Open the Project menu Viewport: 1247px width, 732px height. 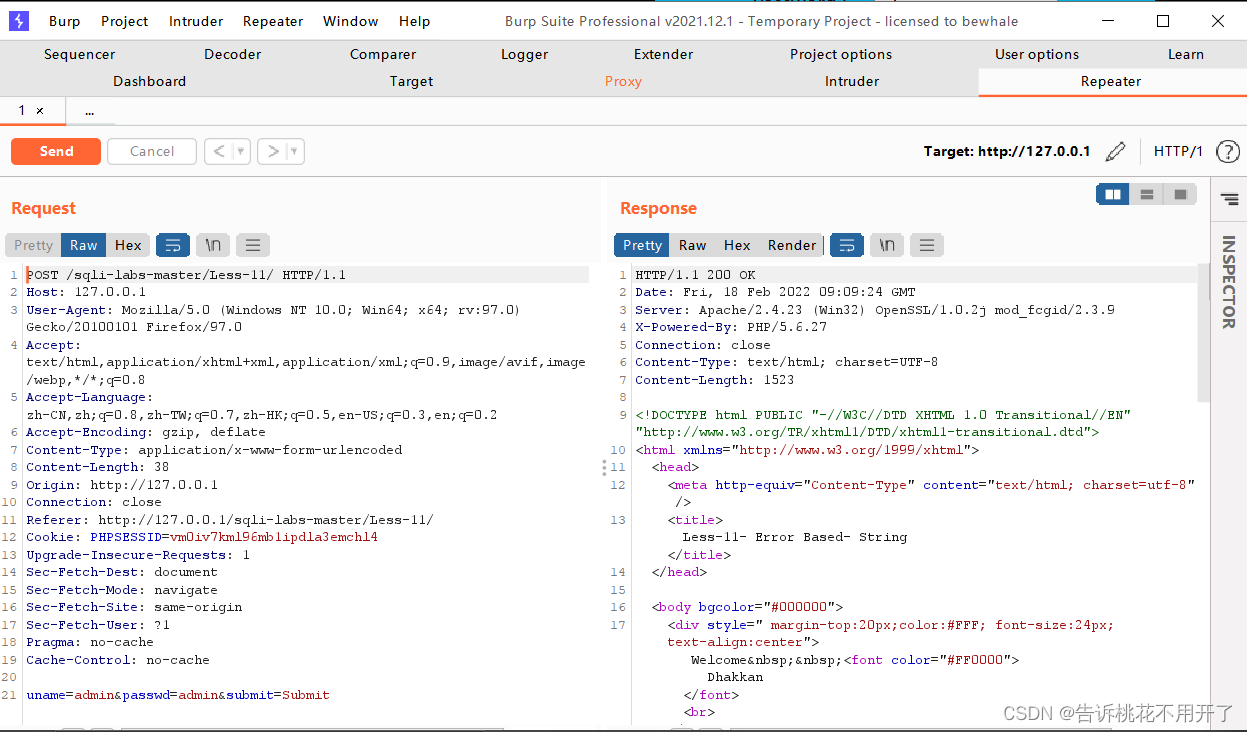click(125, 21)
